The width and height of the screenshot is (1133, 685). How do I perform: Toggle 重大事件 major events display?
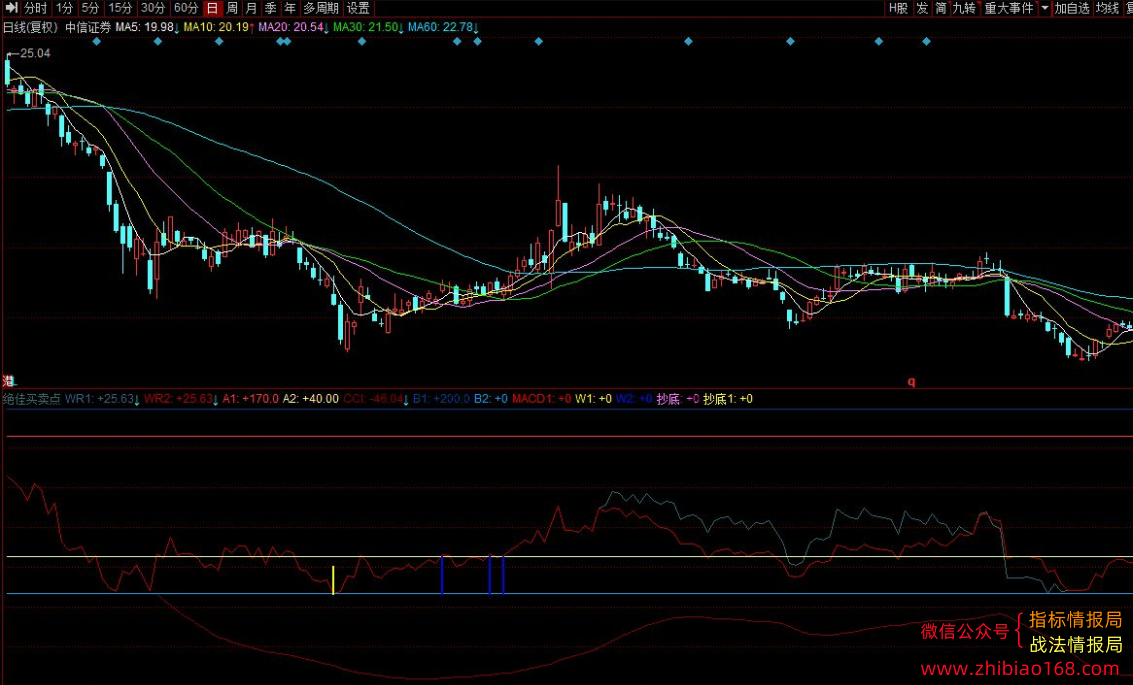[1009, 8]
